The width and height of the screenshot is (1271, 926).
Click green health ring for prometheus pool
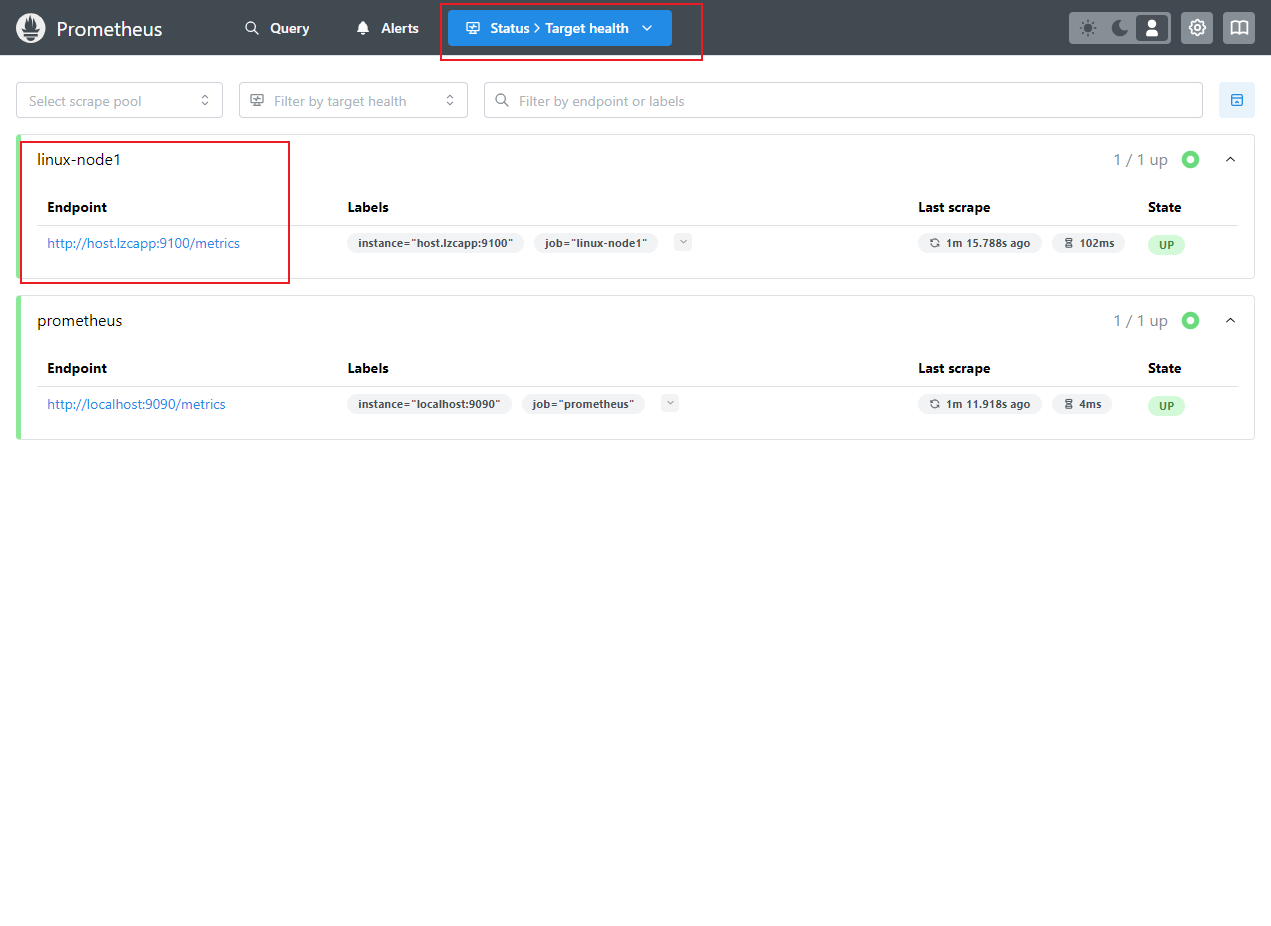[1190, 320]
